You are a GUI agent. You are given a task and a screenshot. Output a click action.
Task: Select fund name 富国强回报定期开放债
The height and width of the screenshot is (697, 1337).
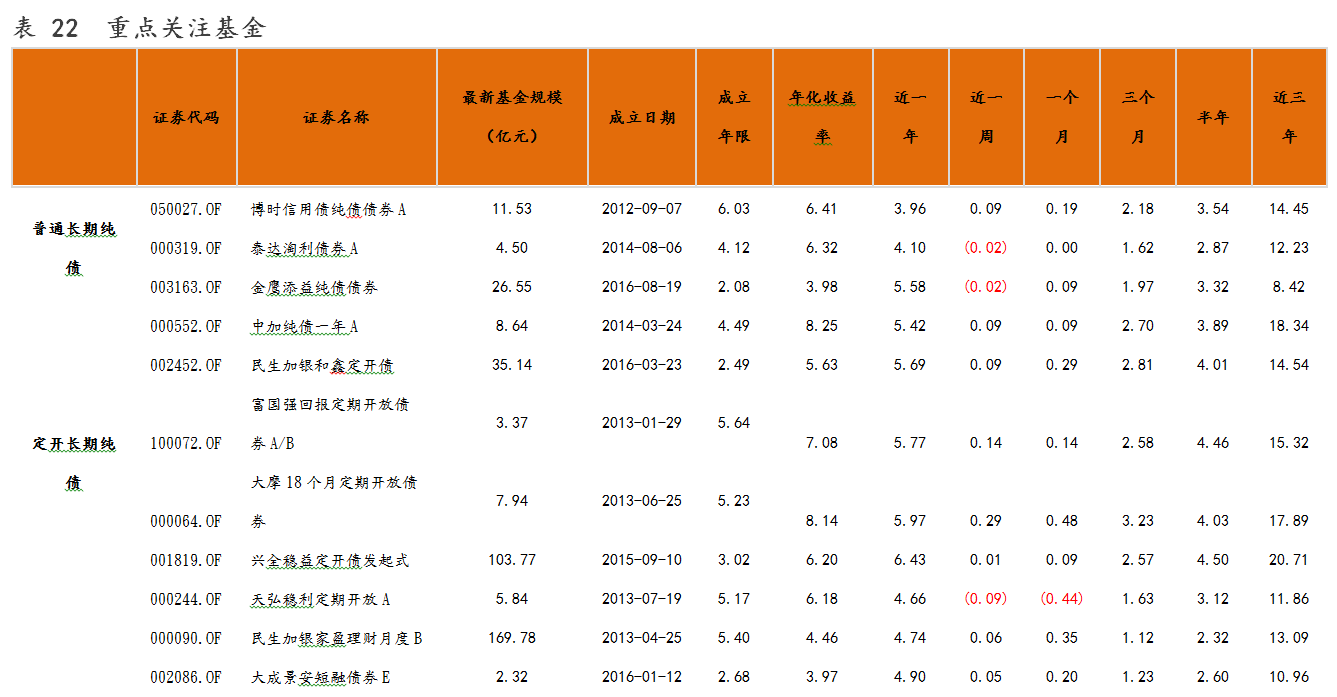(330, 404)
